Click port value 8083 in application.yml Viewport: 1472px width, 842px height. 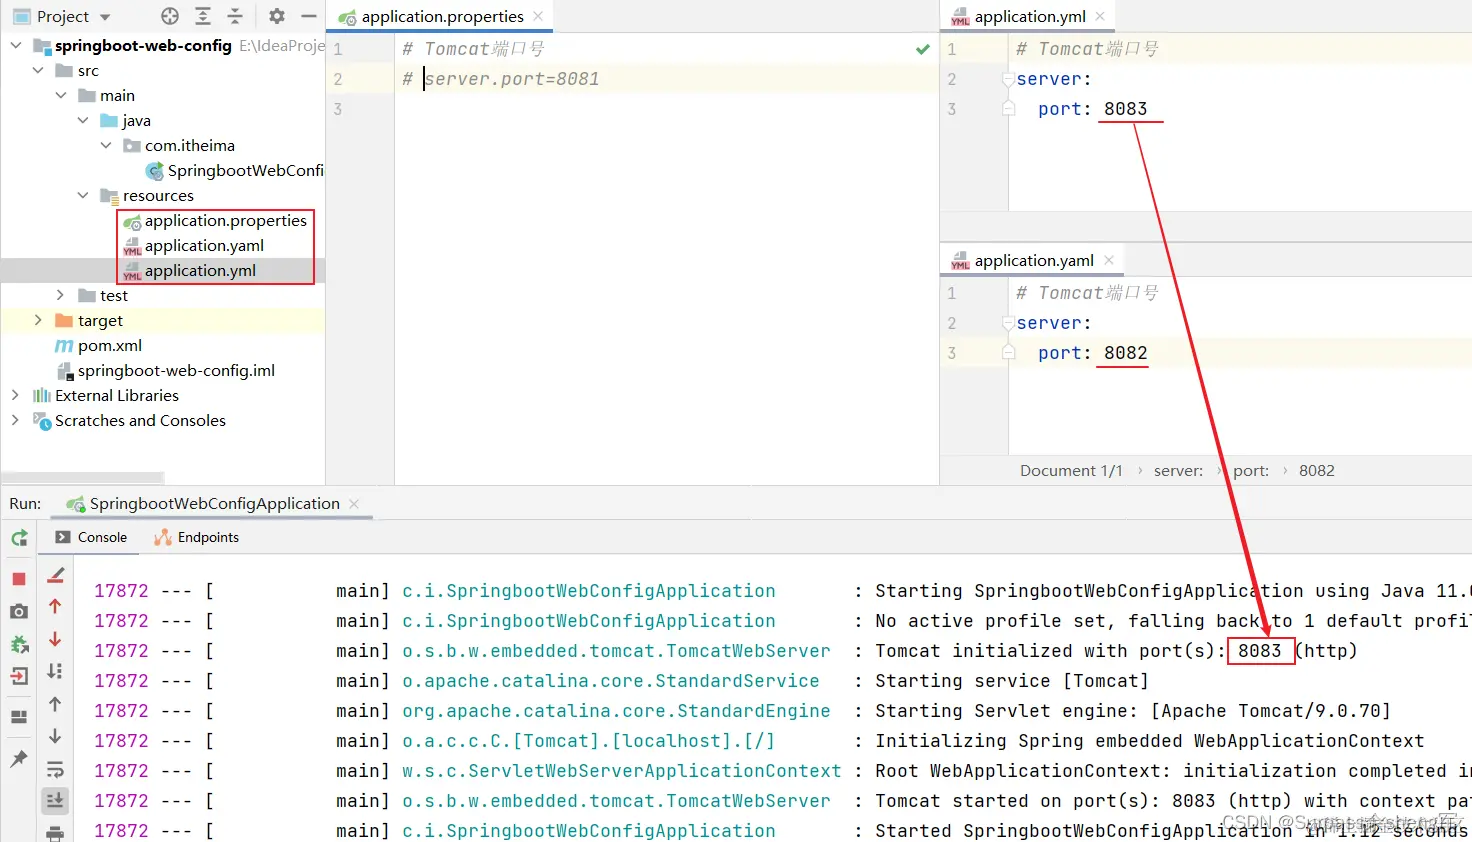1126,109
